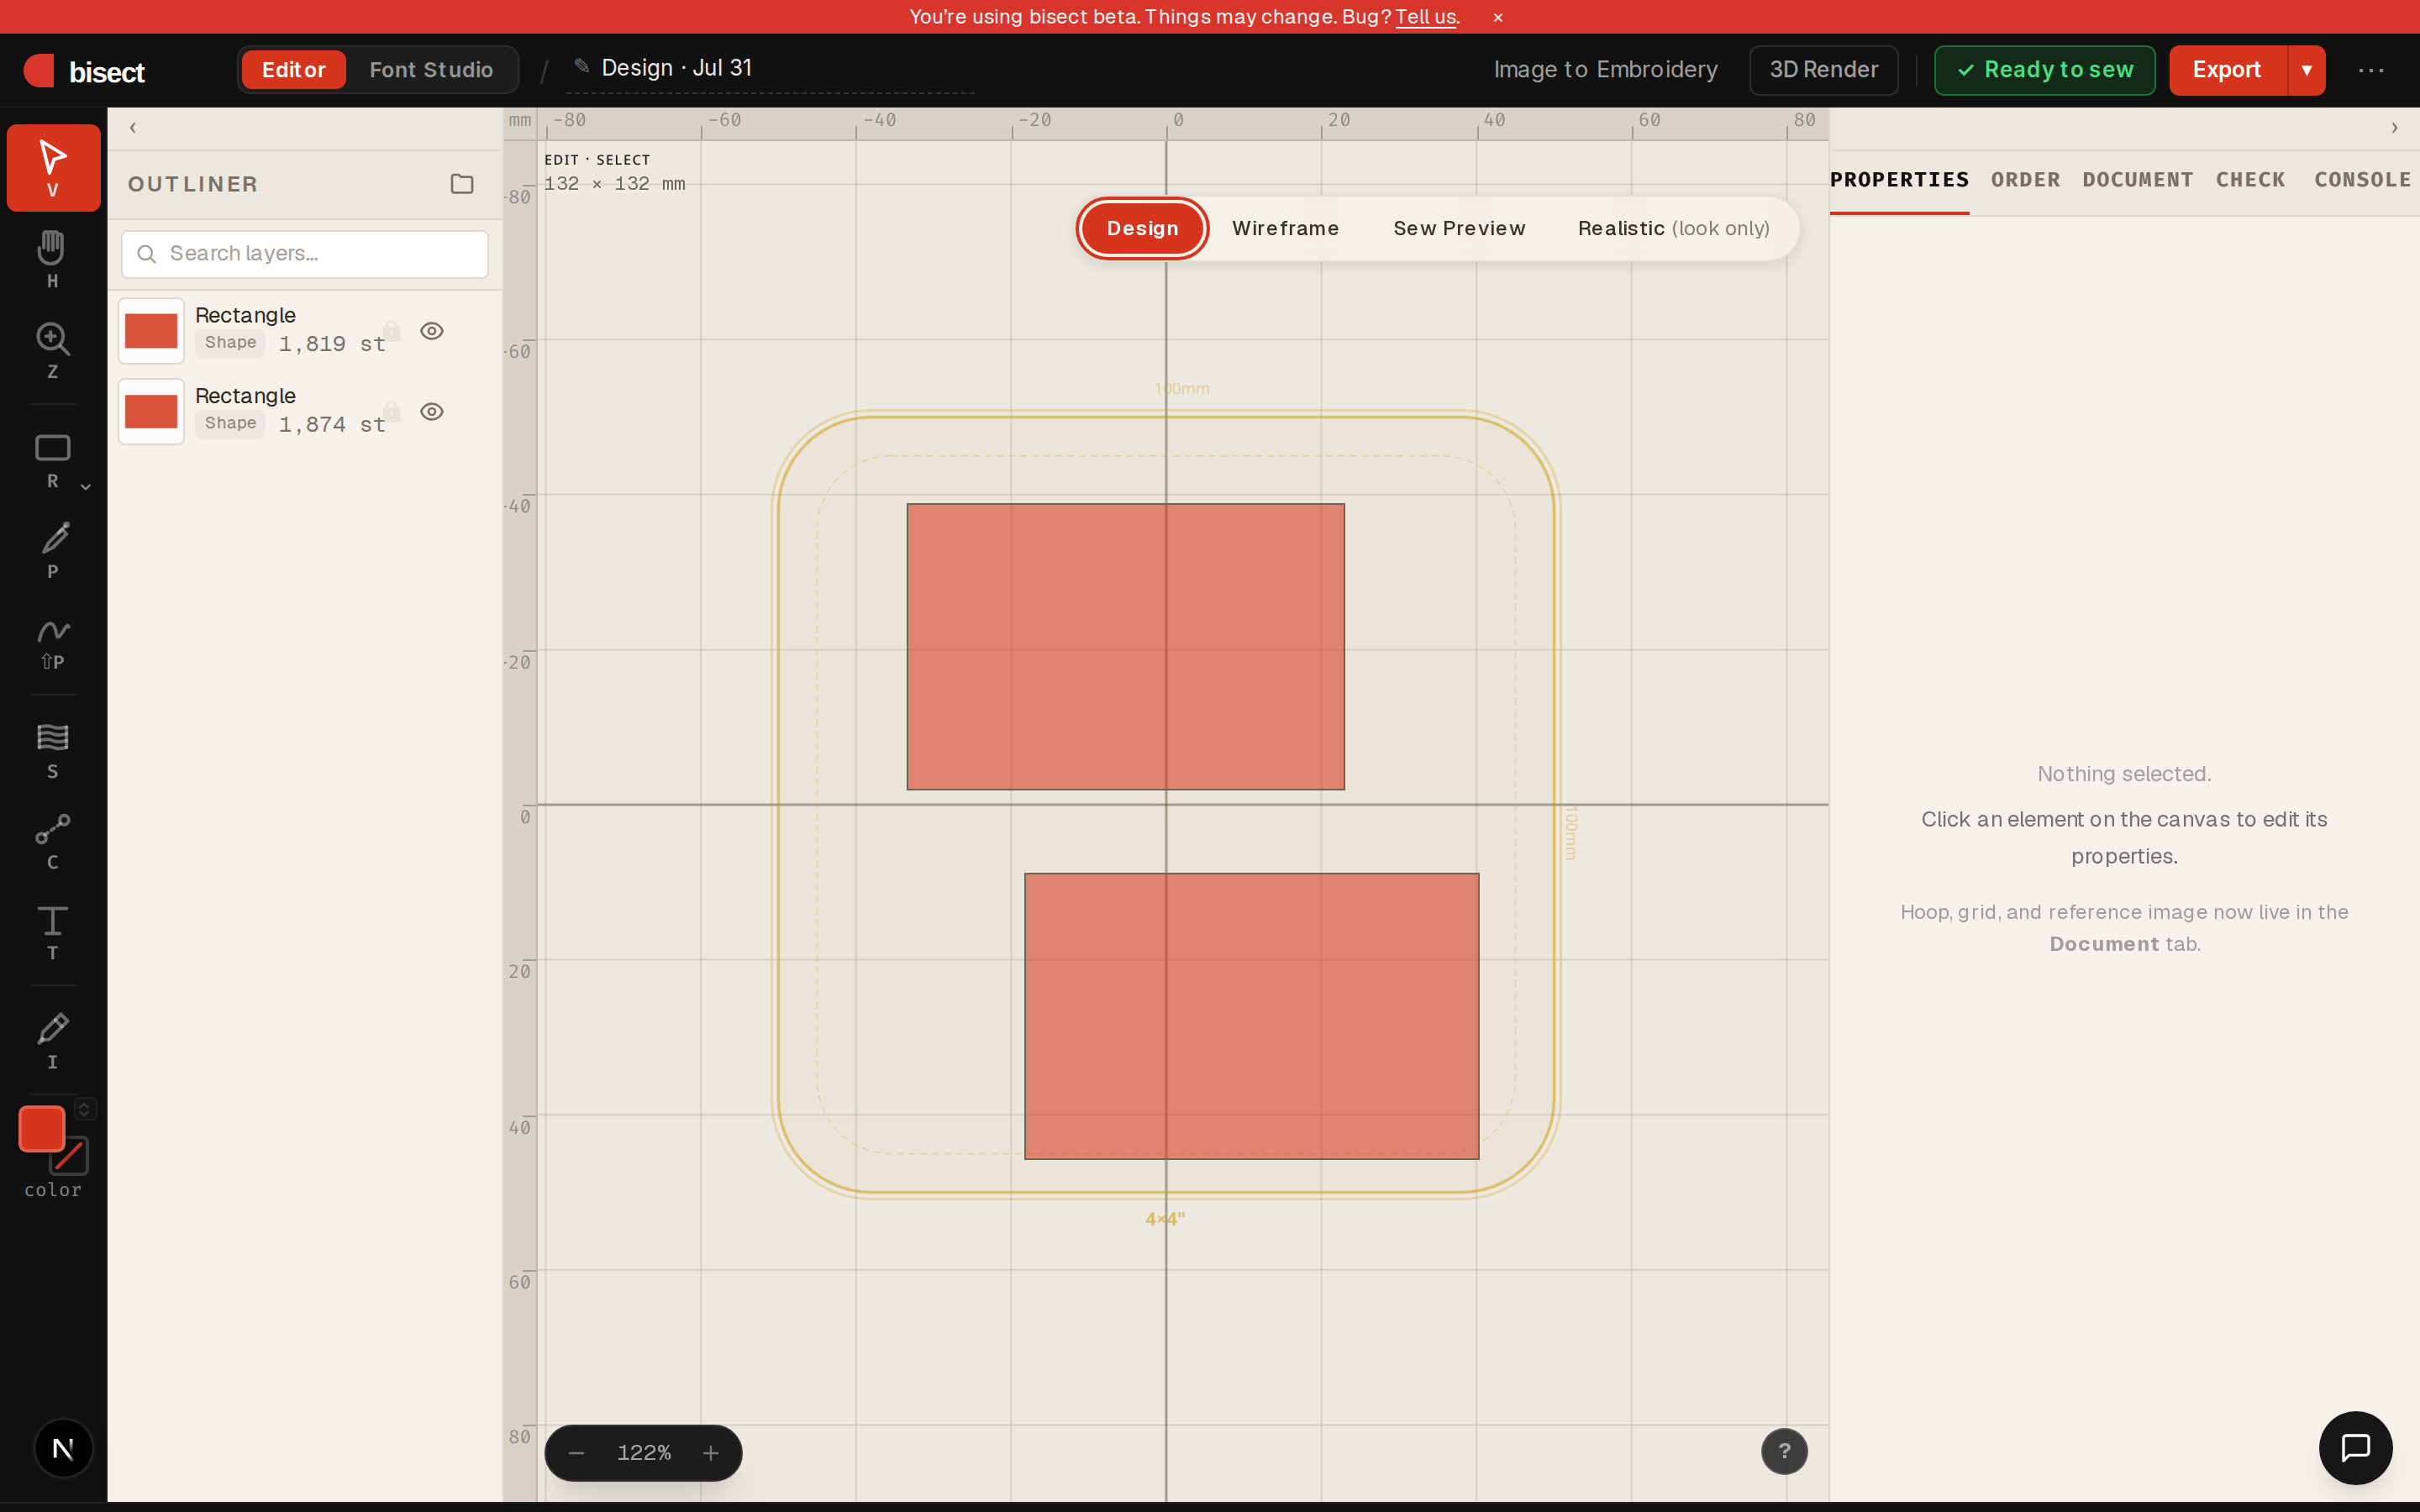The width and height of the screenshot is (2420, 1512).
Task: Zoom in with the plus button
Action: [711, 1453]
